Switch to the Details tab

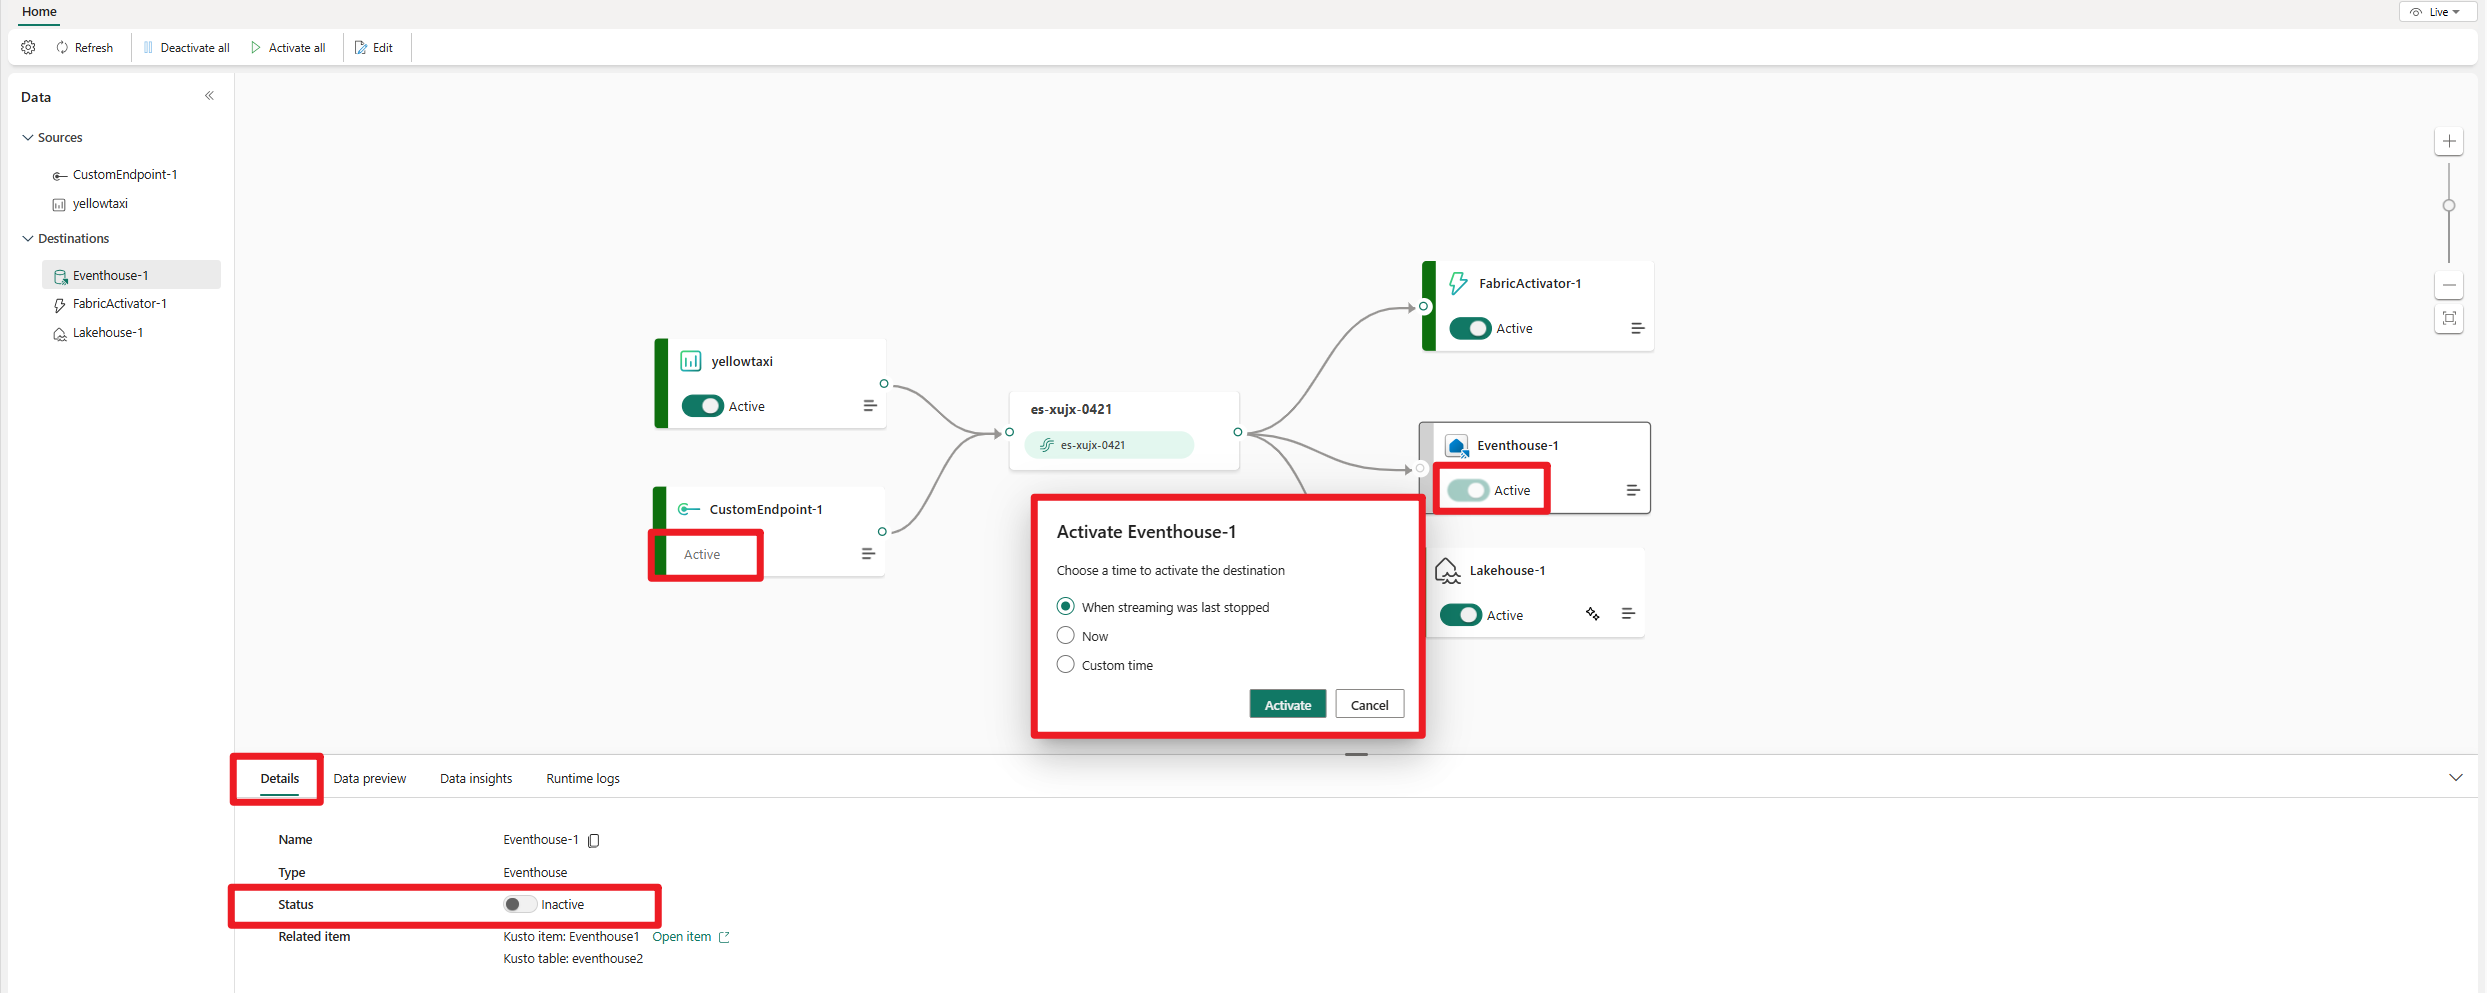point(280,778)
